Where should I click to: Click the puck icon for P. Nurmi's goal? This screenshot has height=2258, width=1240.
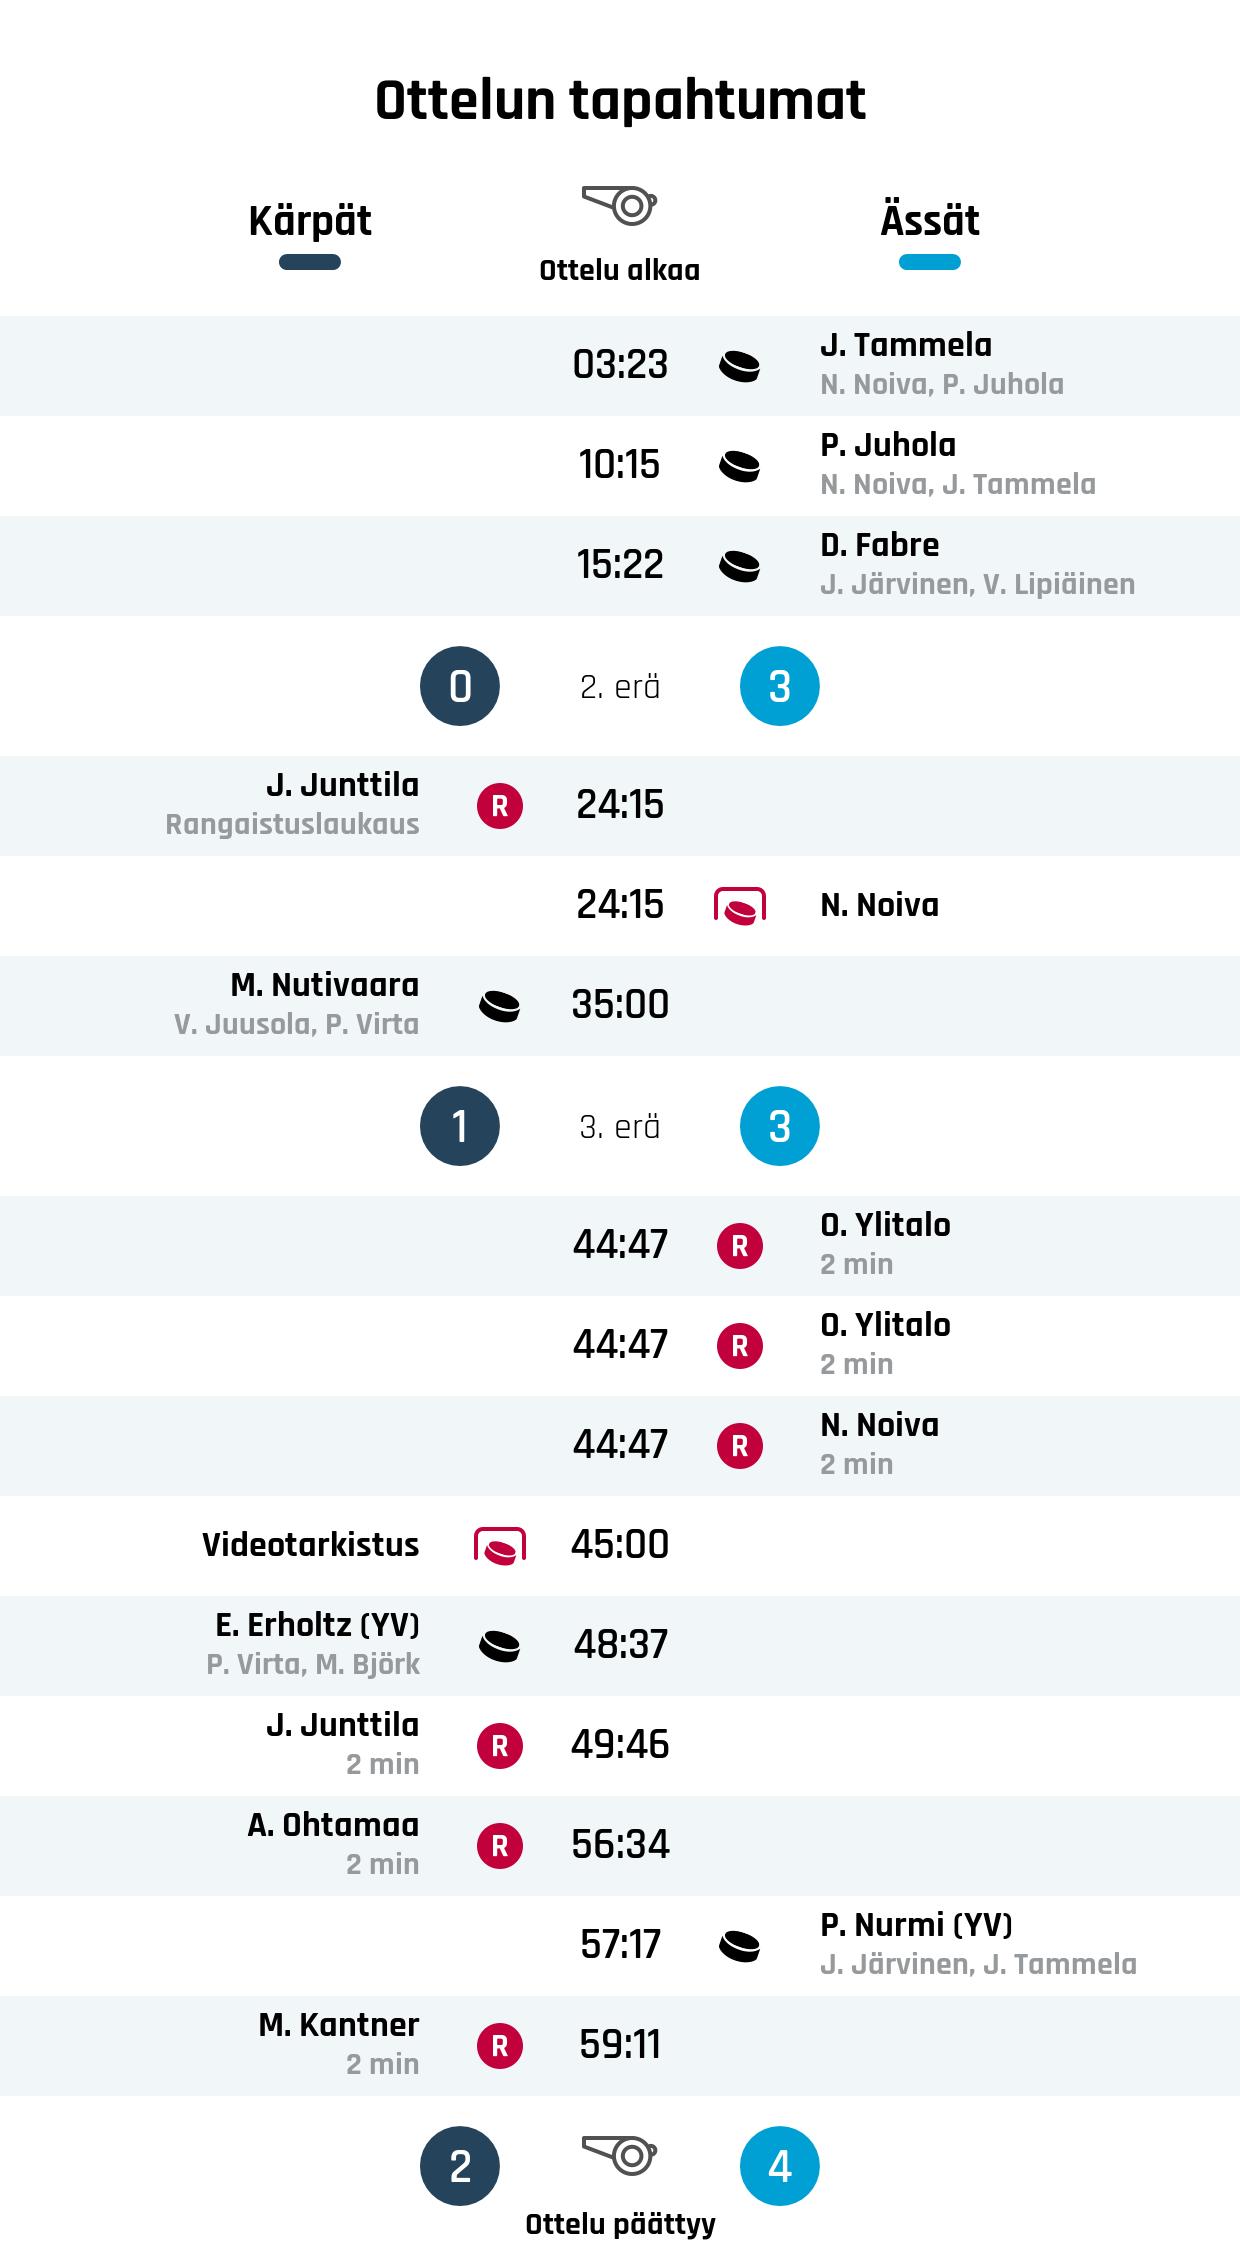click(x=739, y=1946)
